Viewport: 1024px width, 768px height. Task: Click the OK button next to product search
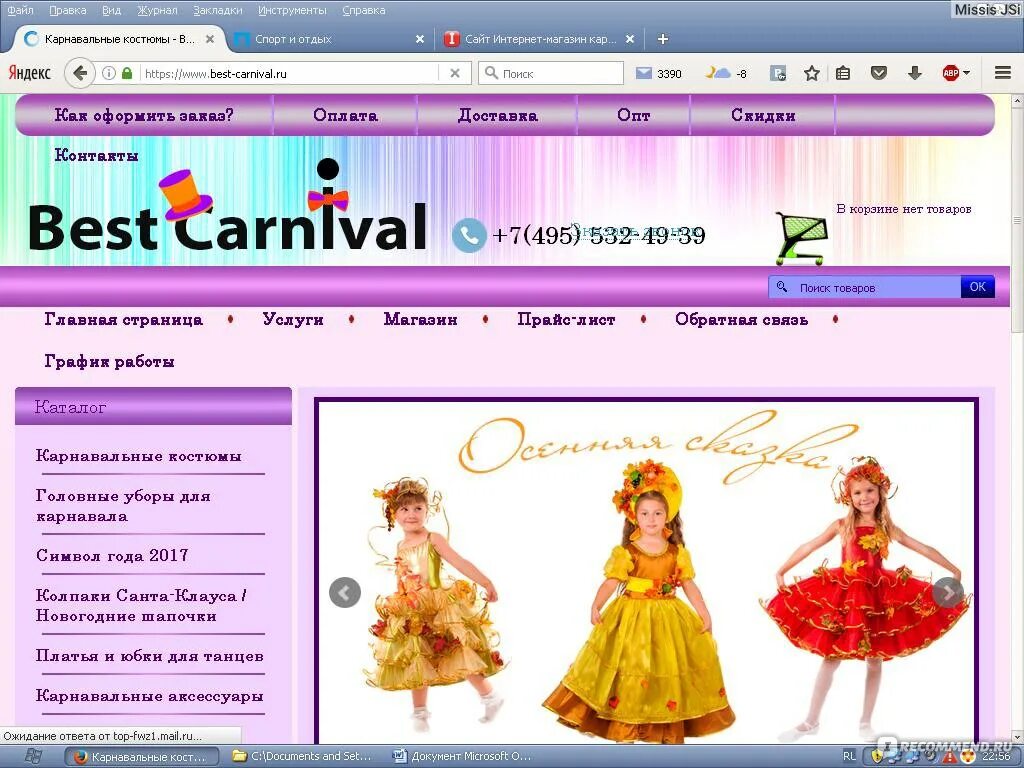coord(977,287)
